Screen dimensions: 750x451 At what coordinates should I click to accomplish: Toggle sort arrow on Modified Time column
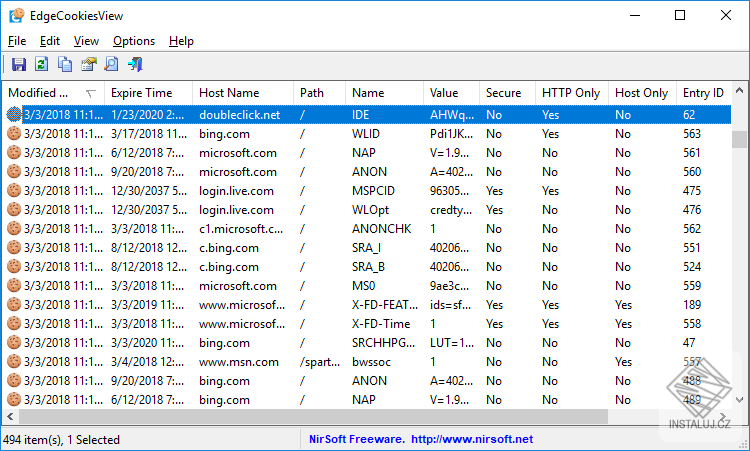pyautogui.click(x=91, y=93)
